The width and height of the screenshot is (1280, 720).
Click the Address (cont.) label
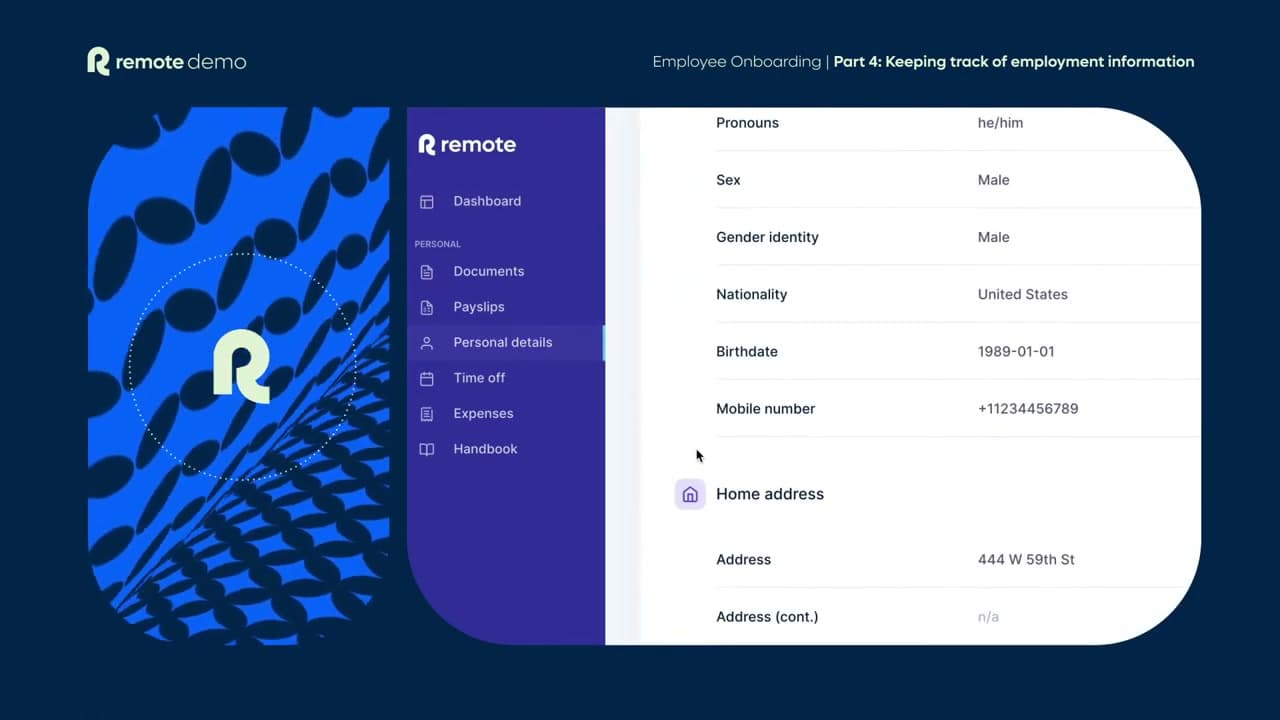[x=767, y=616]
